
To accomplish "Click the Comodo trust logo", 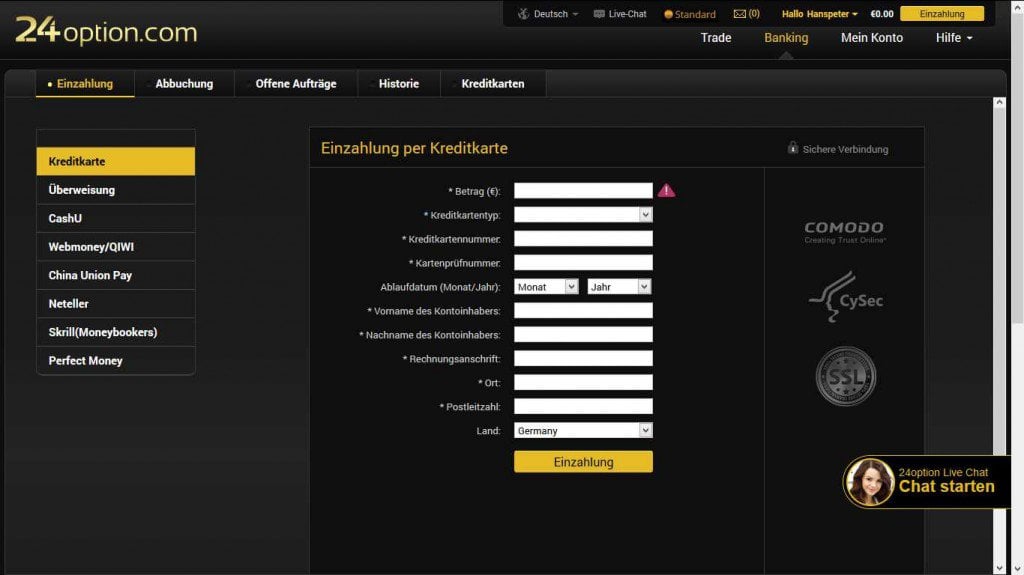I will coord(844,231).
